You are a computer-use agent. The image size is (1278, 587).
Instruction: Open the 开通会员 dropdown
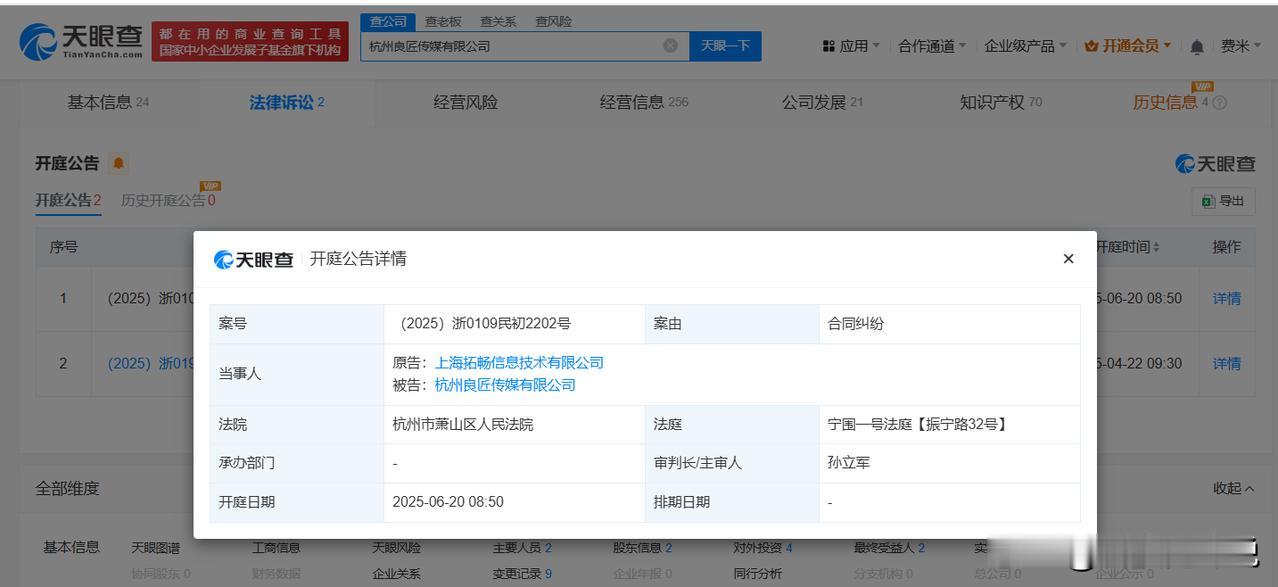[x=1128, y=46]
